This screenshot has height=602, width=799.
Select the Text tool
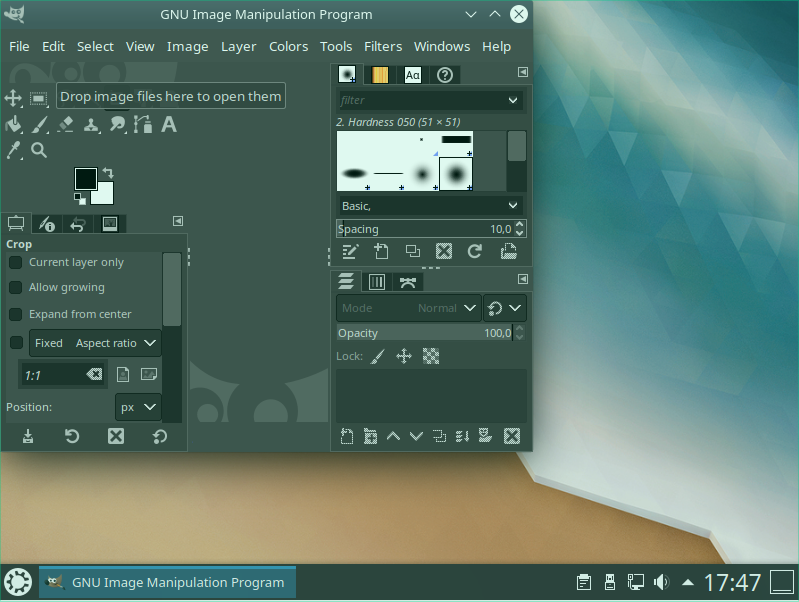pyautogui.click(x=169, y=124)
